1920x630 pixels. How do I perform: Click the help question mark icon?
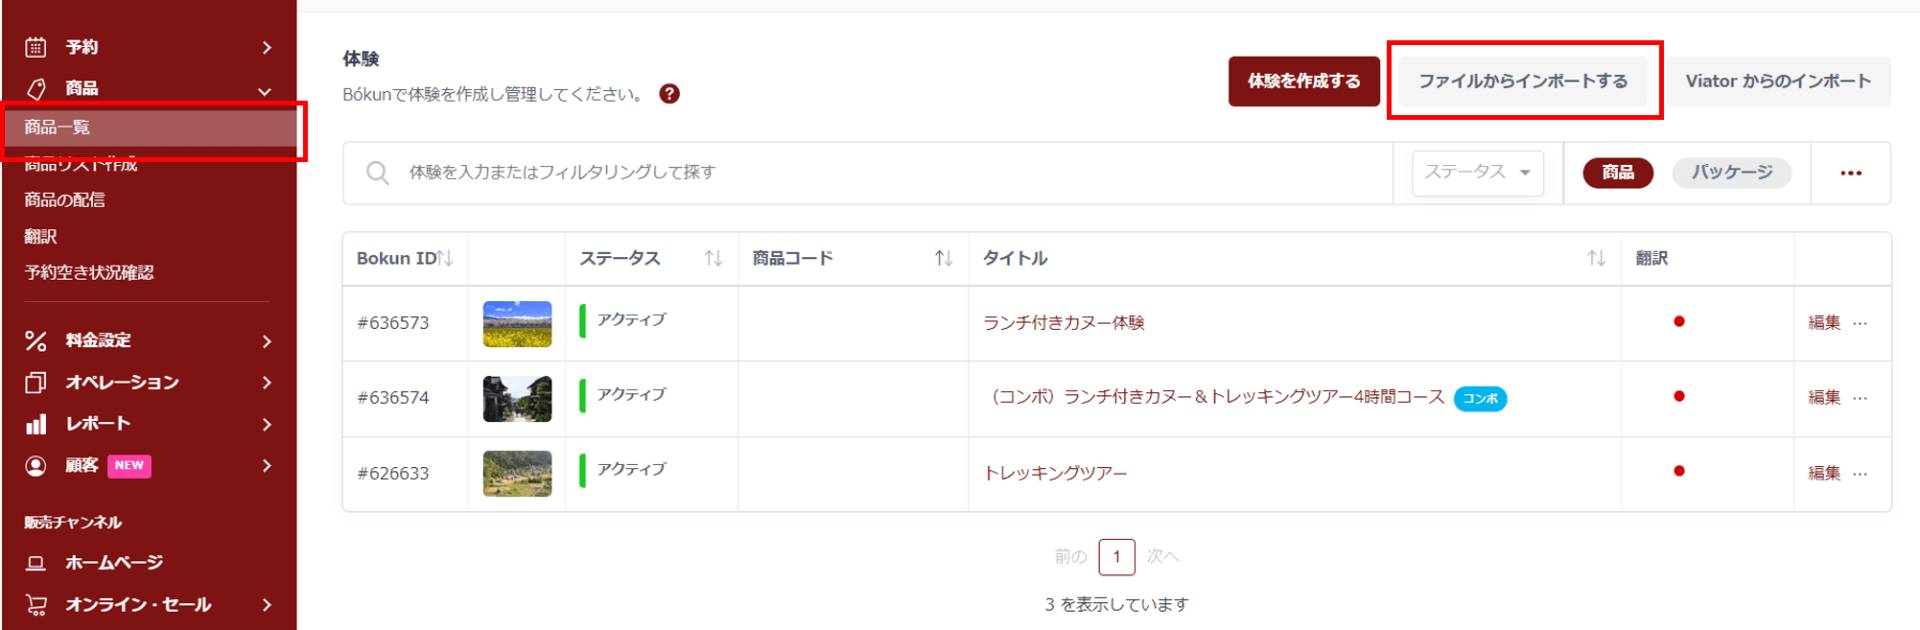tap(669, 94)
